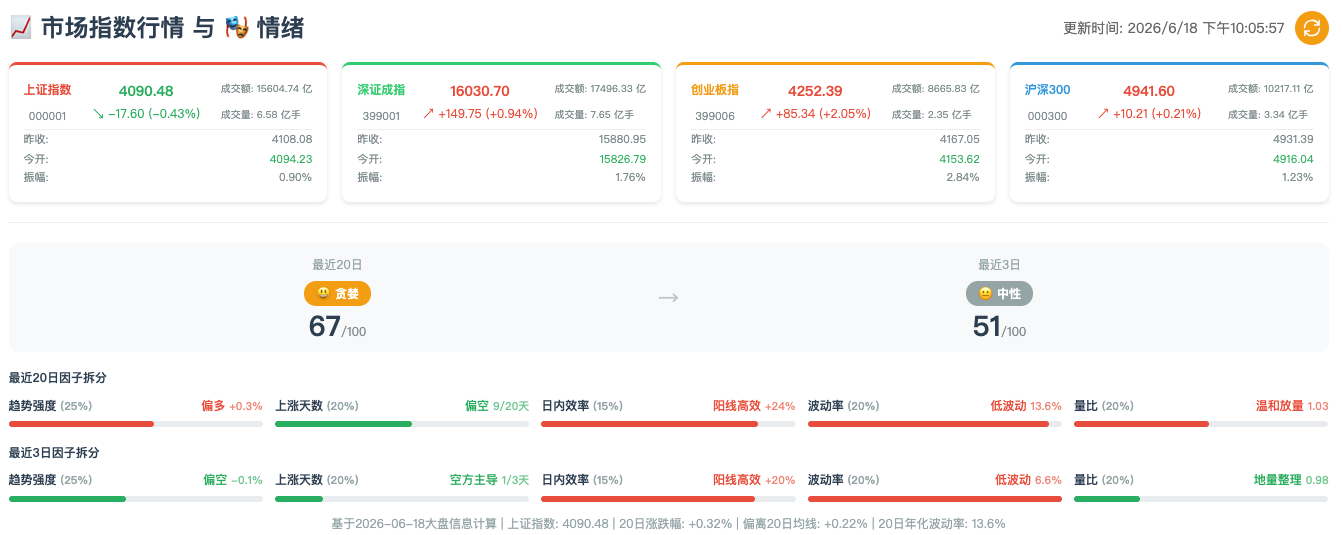Viewport: 1342px width, 535px height.
Task: Click the change value +10.21 (+0.21%)
Action: pyautogui.click(x=1149, y=114)
